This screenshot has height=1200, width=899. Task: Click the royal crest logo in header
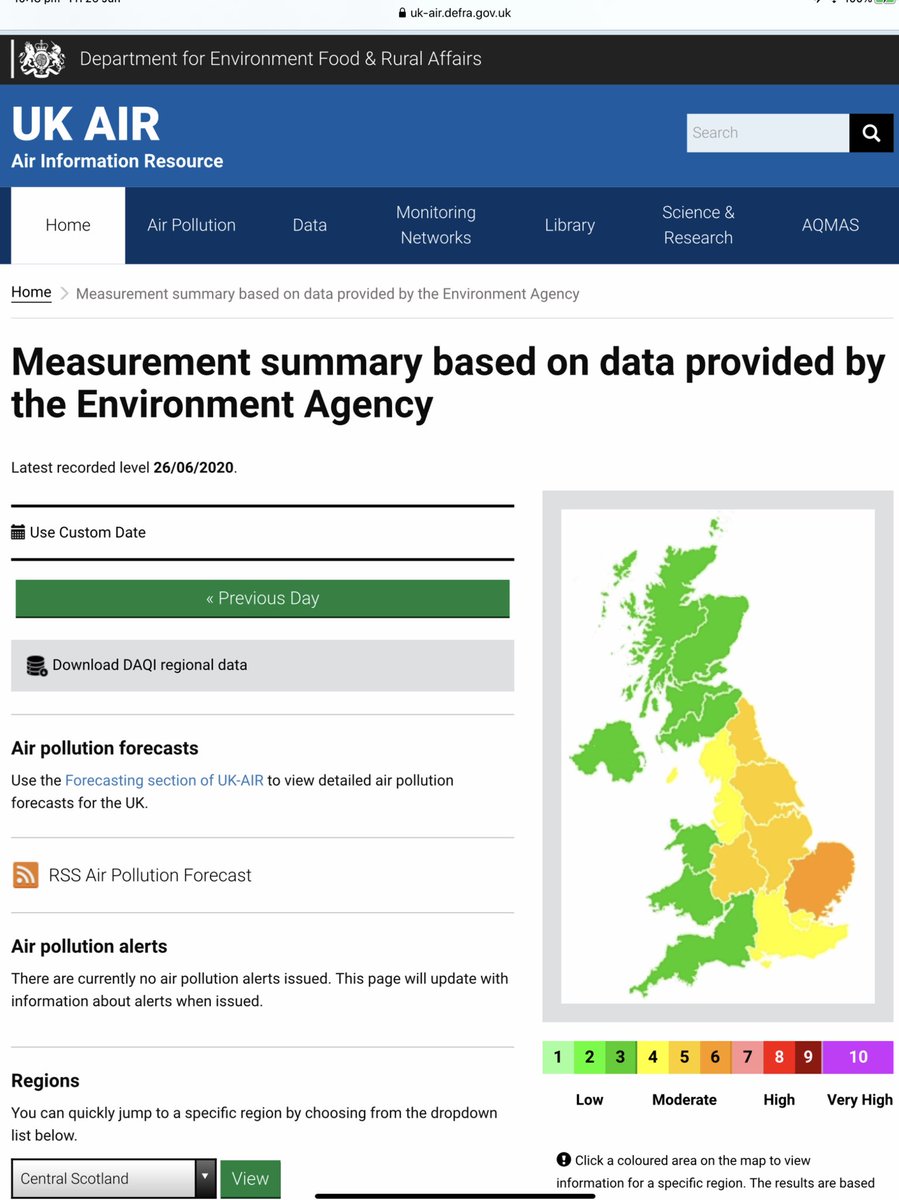pyautogui.click(x=42, y=59)
